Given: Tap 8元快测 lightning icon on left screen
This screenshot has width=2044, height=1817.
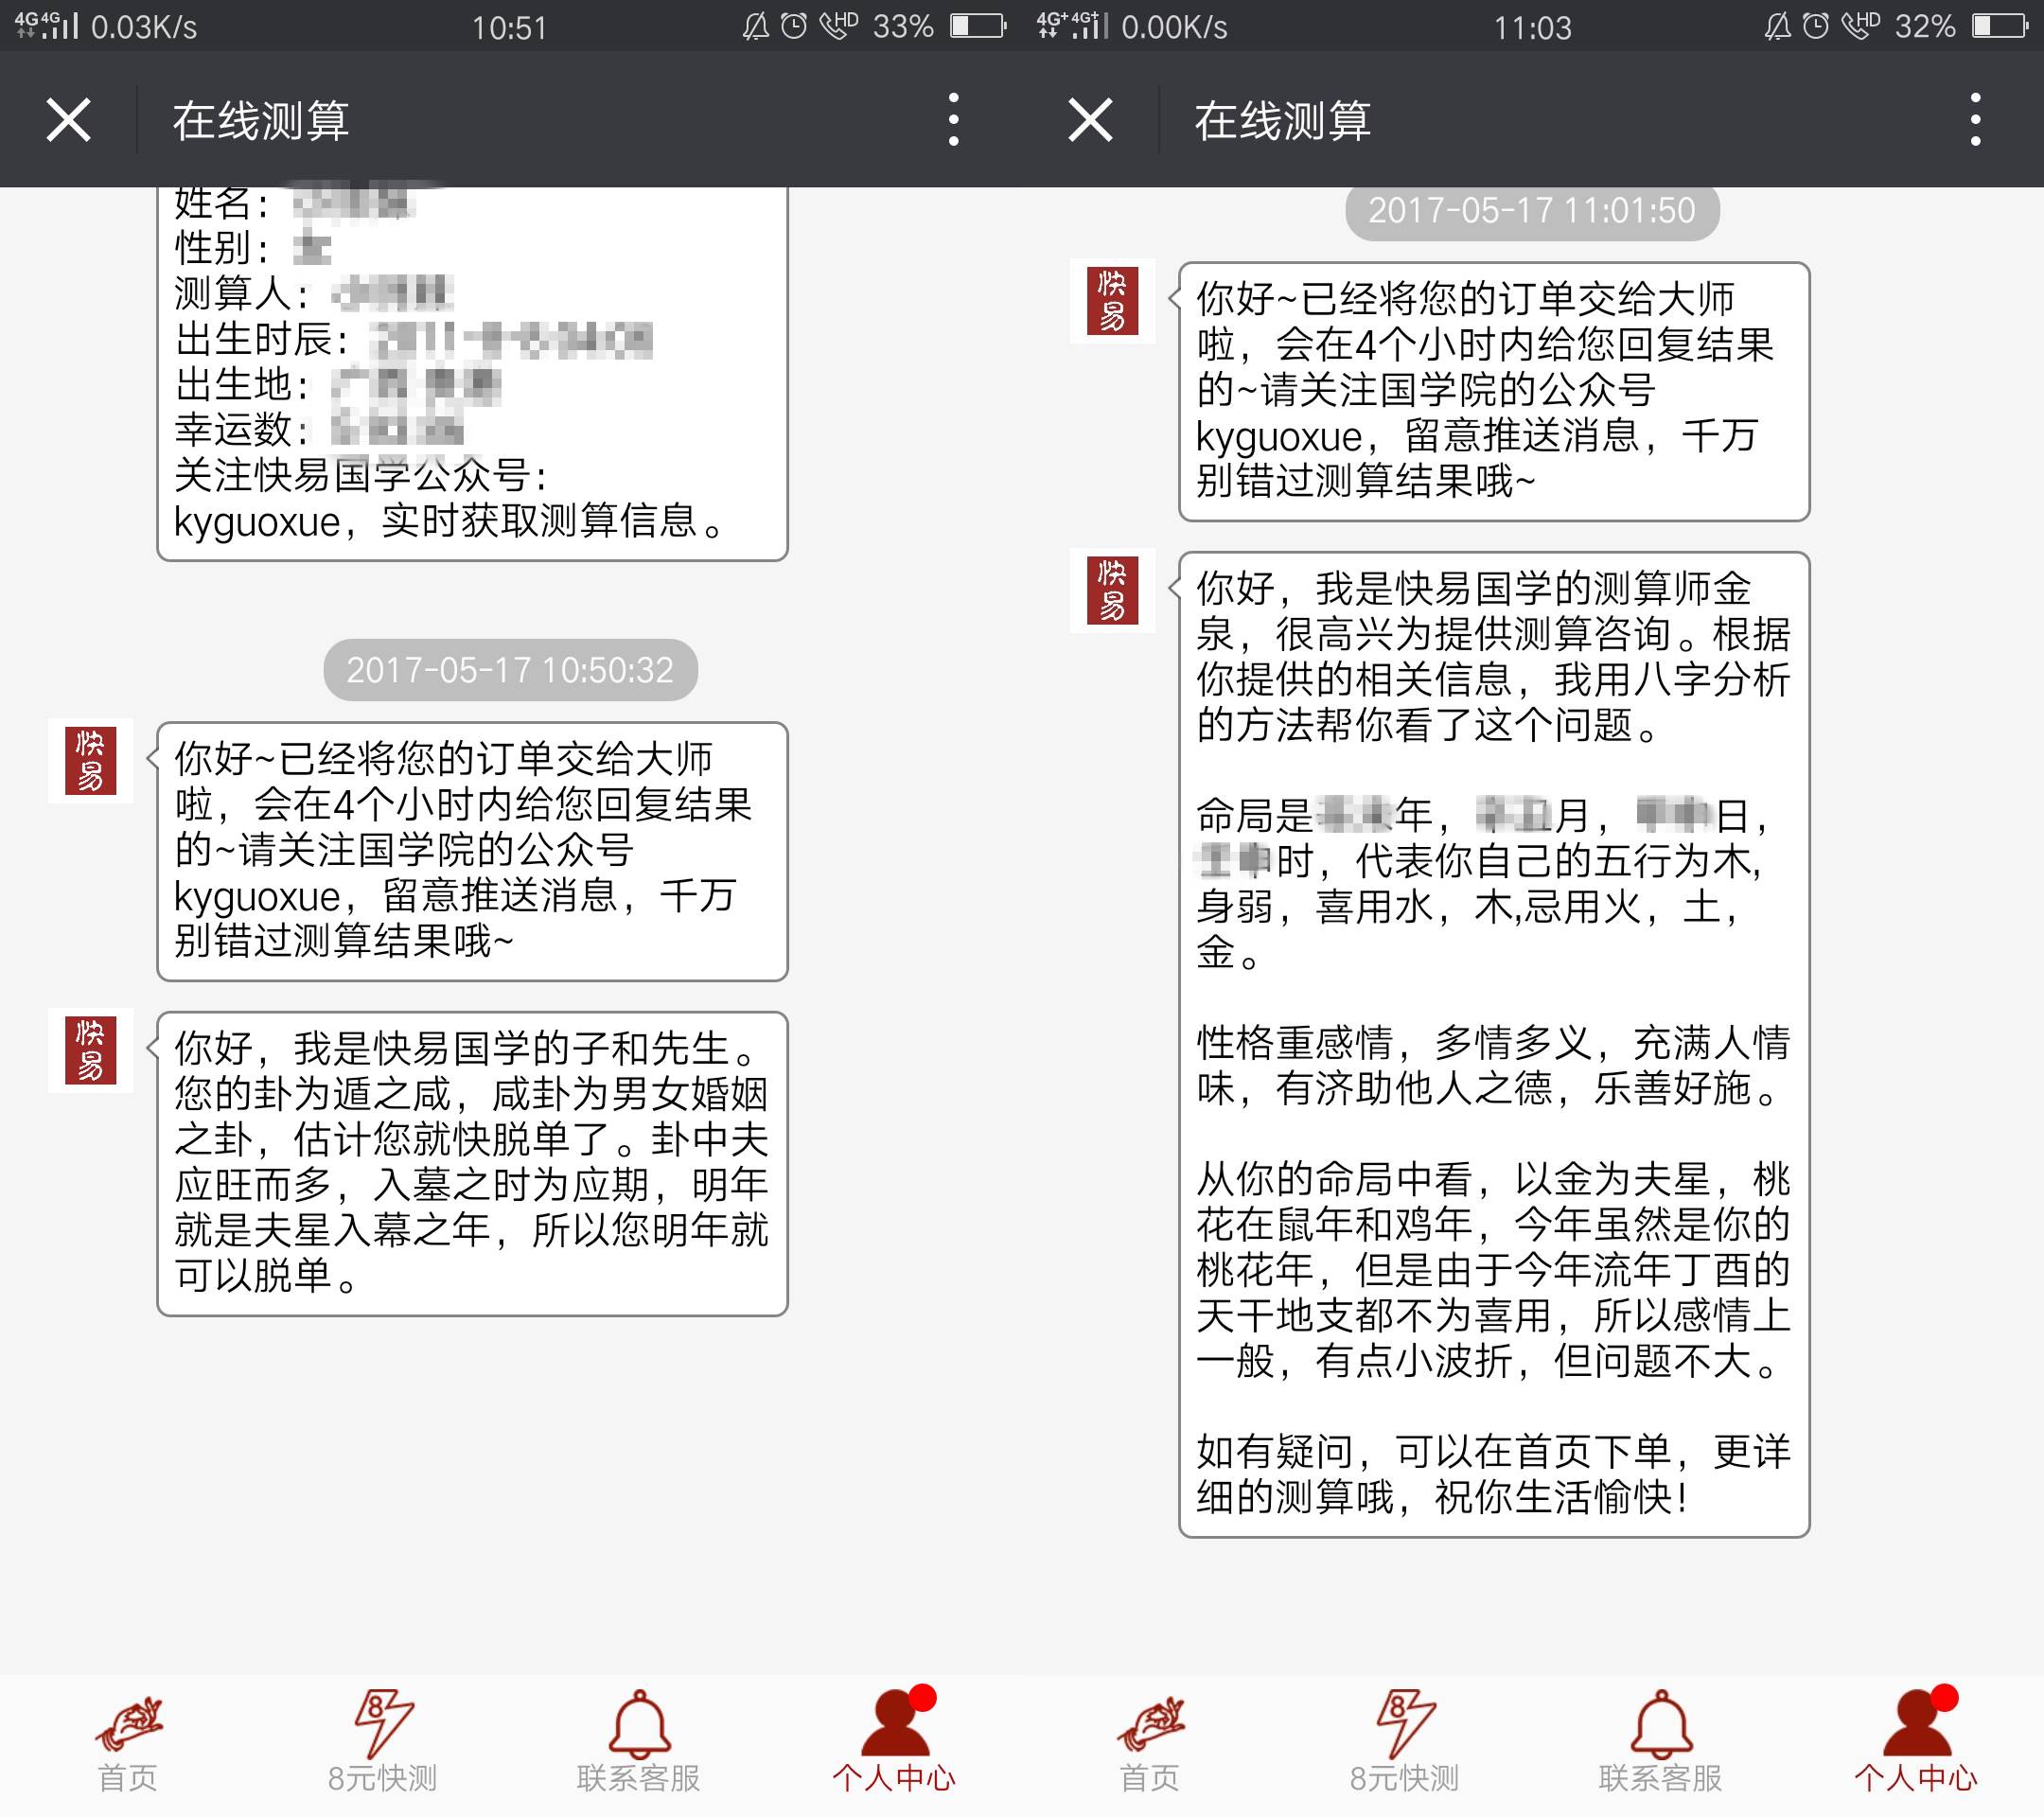Looking at the screenshot, I should (383, 1724).
